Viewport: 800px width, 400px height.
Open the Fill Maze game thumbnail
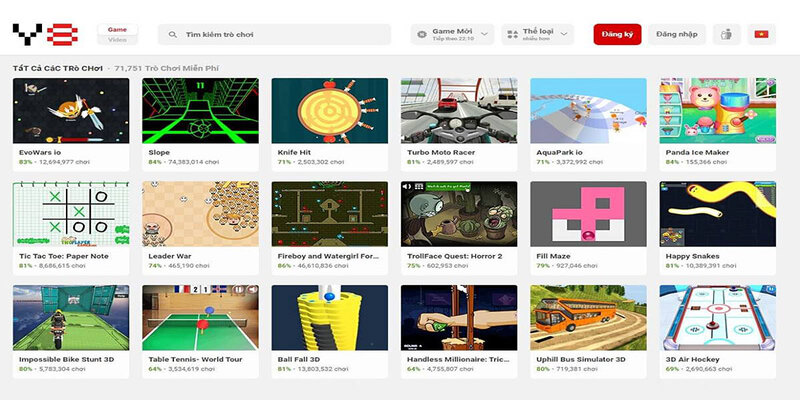588,213
